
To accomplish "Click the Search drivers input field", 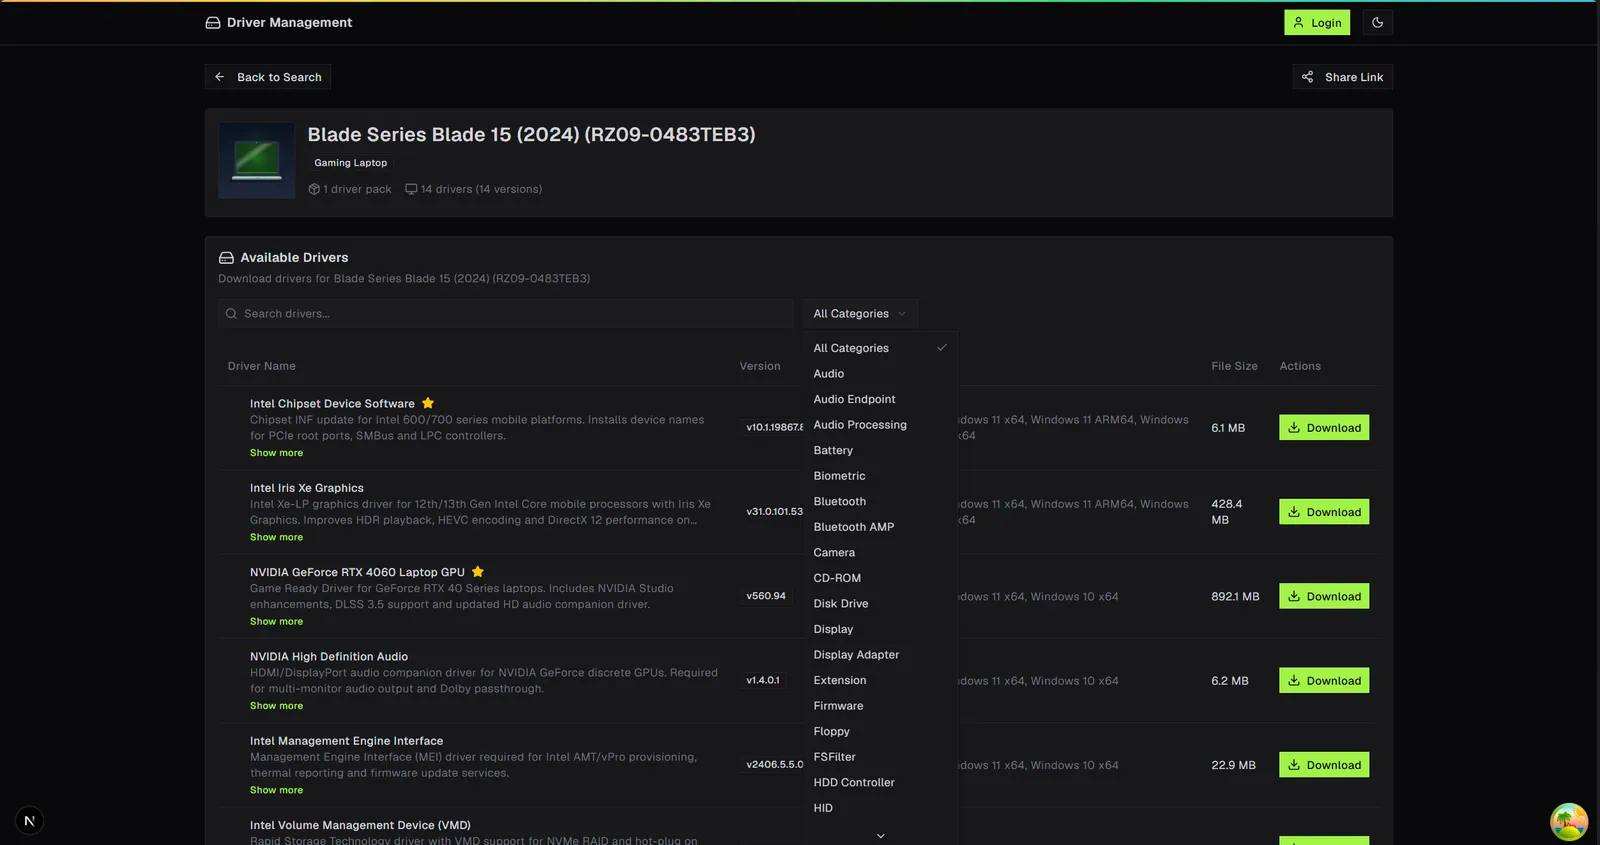I will coord(506,313).
